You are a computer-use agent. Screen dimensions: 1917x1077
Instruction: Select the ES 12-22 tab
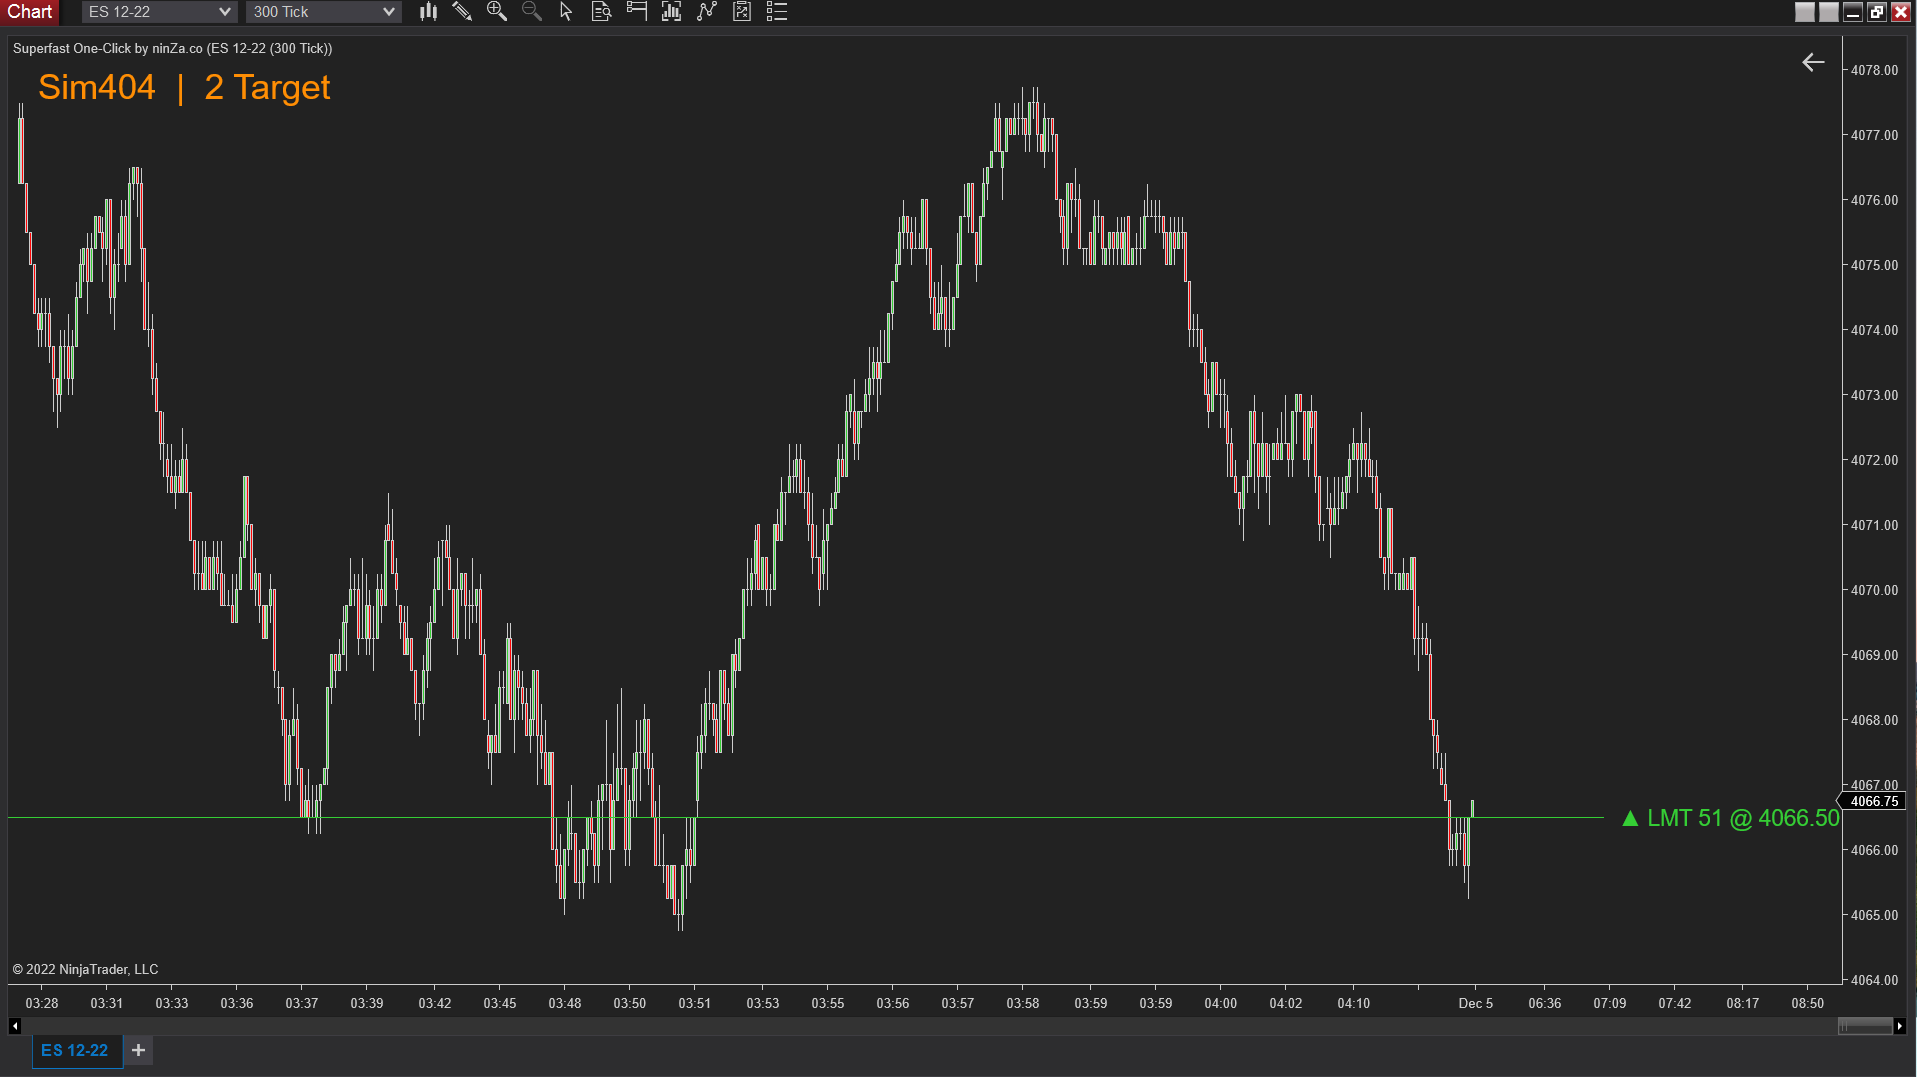pos(75,1050)
